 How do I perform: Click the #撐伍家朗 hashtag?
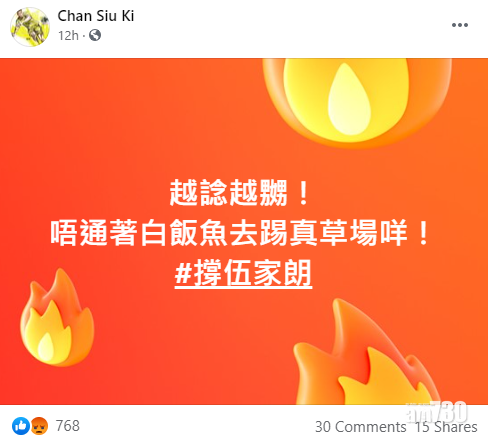click(243, 273)
